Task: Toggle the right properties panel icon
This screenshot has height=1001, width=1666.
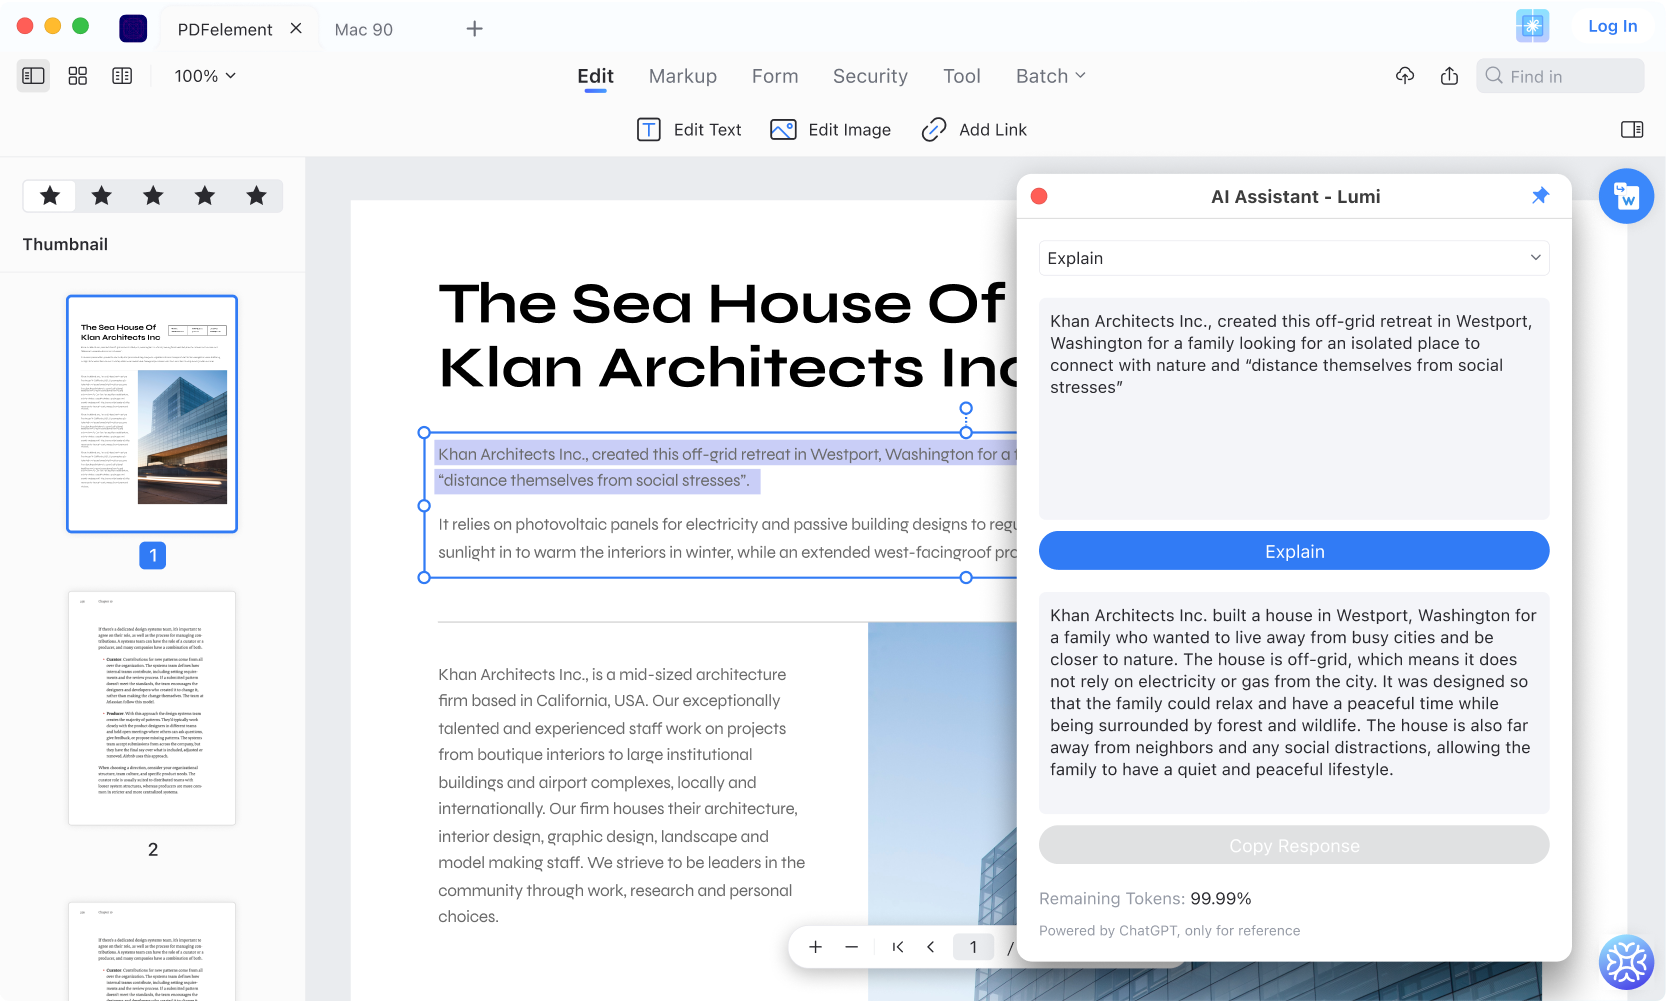Action: pos(1631,130)
